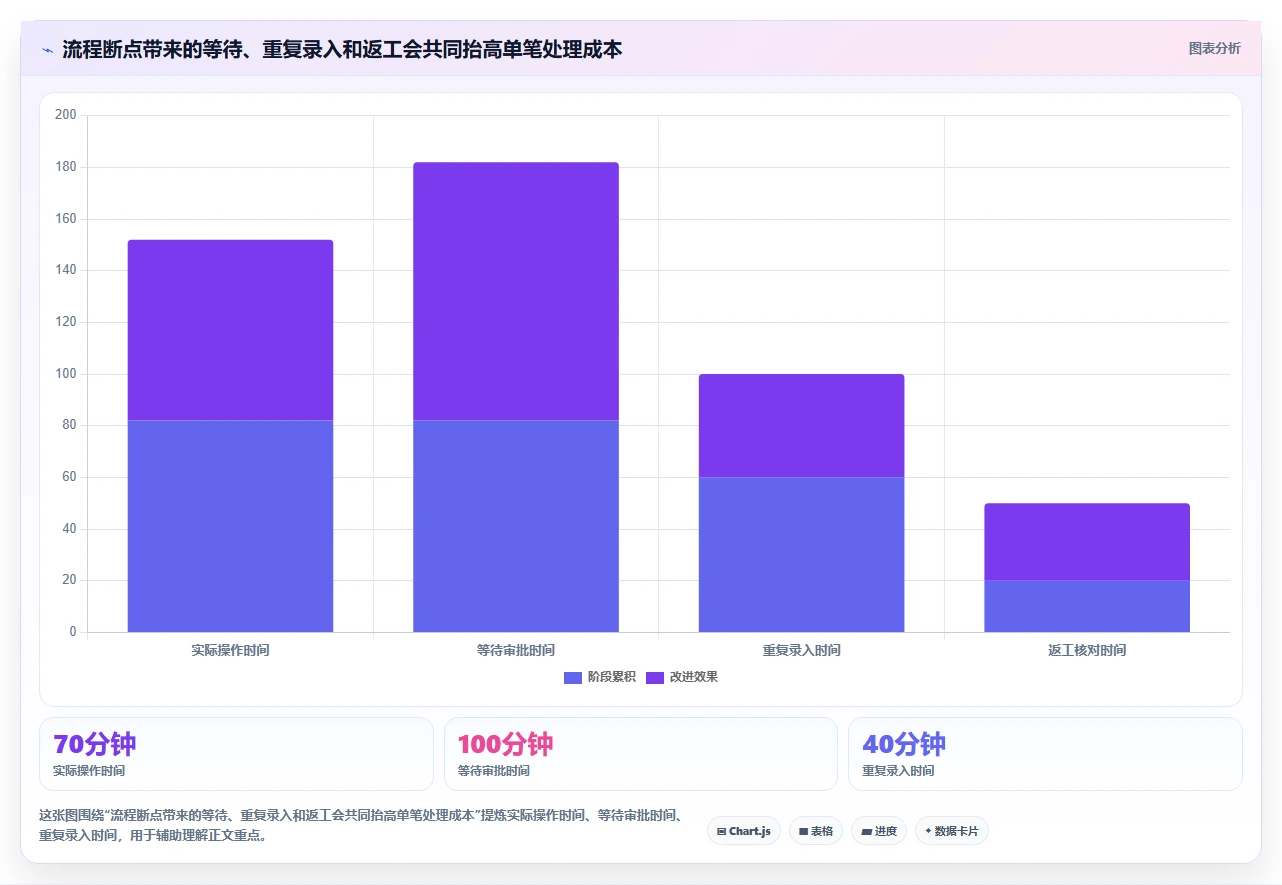Toggle the 阶段累积 legend swatch
The image size is (1282, 885).
[573, 677]
